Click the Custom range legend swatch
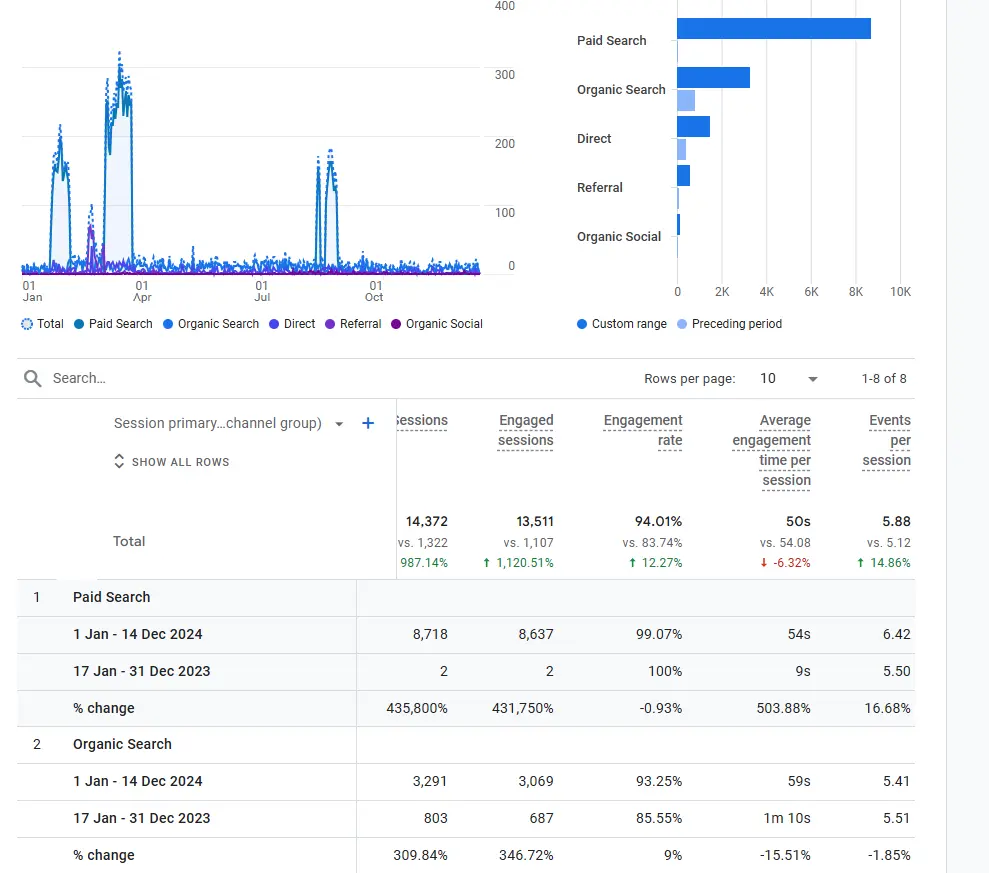The image size is (989, 873). (582, 324)
